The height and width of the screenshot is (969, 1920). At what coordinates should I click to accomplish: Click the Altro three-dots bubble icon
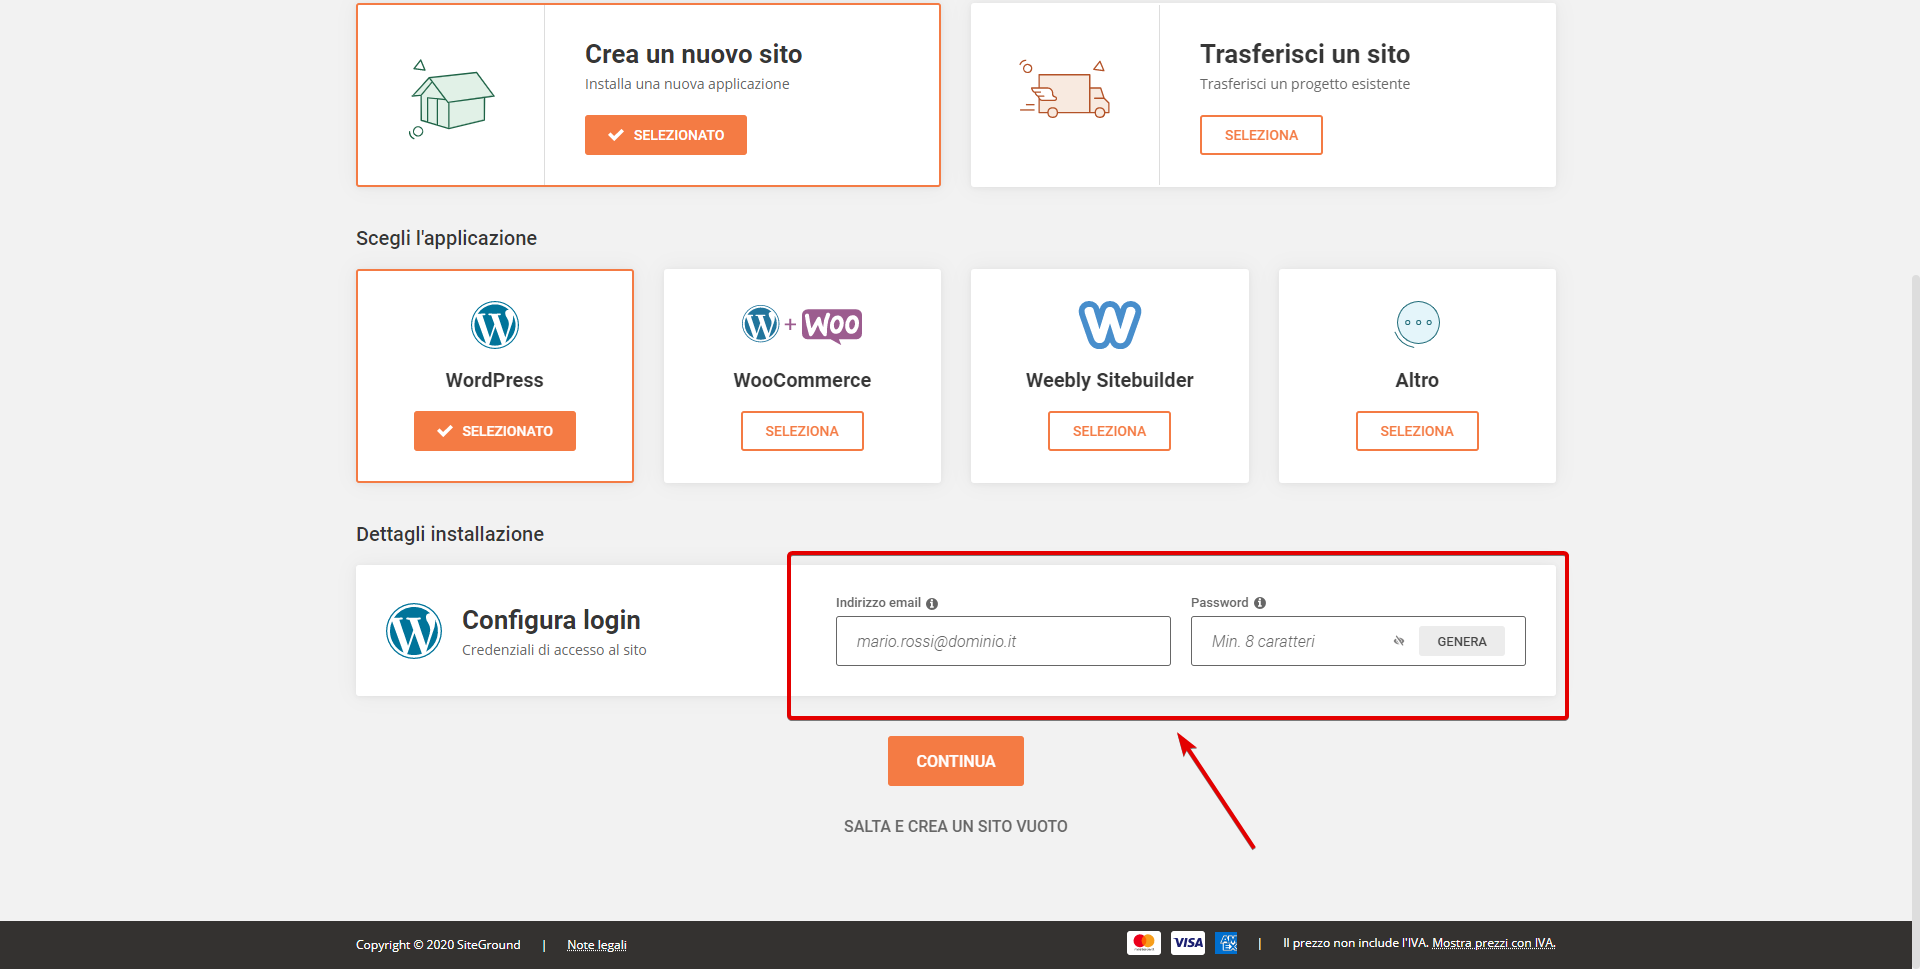tap(1417, 324)
